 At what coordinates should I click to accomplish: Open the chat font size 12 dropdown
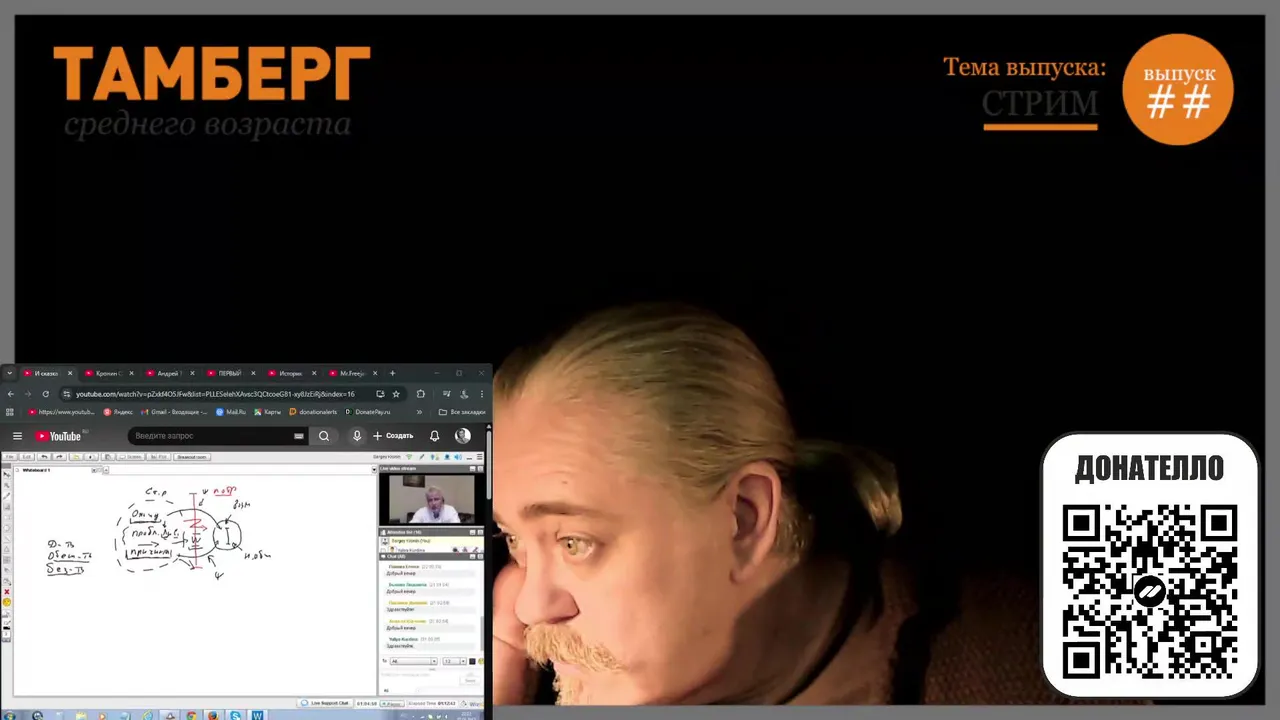[x=454, y=661]
